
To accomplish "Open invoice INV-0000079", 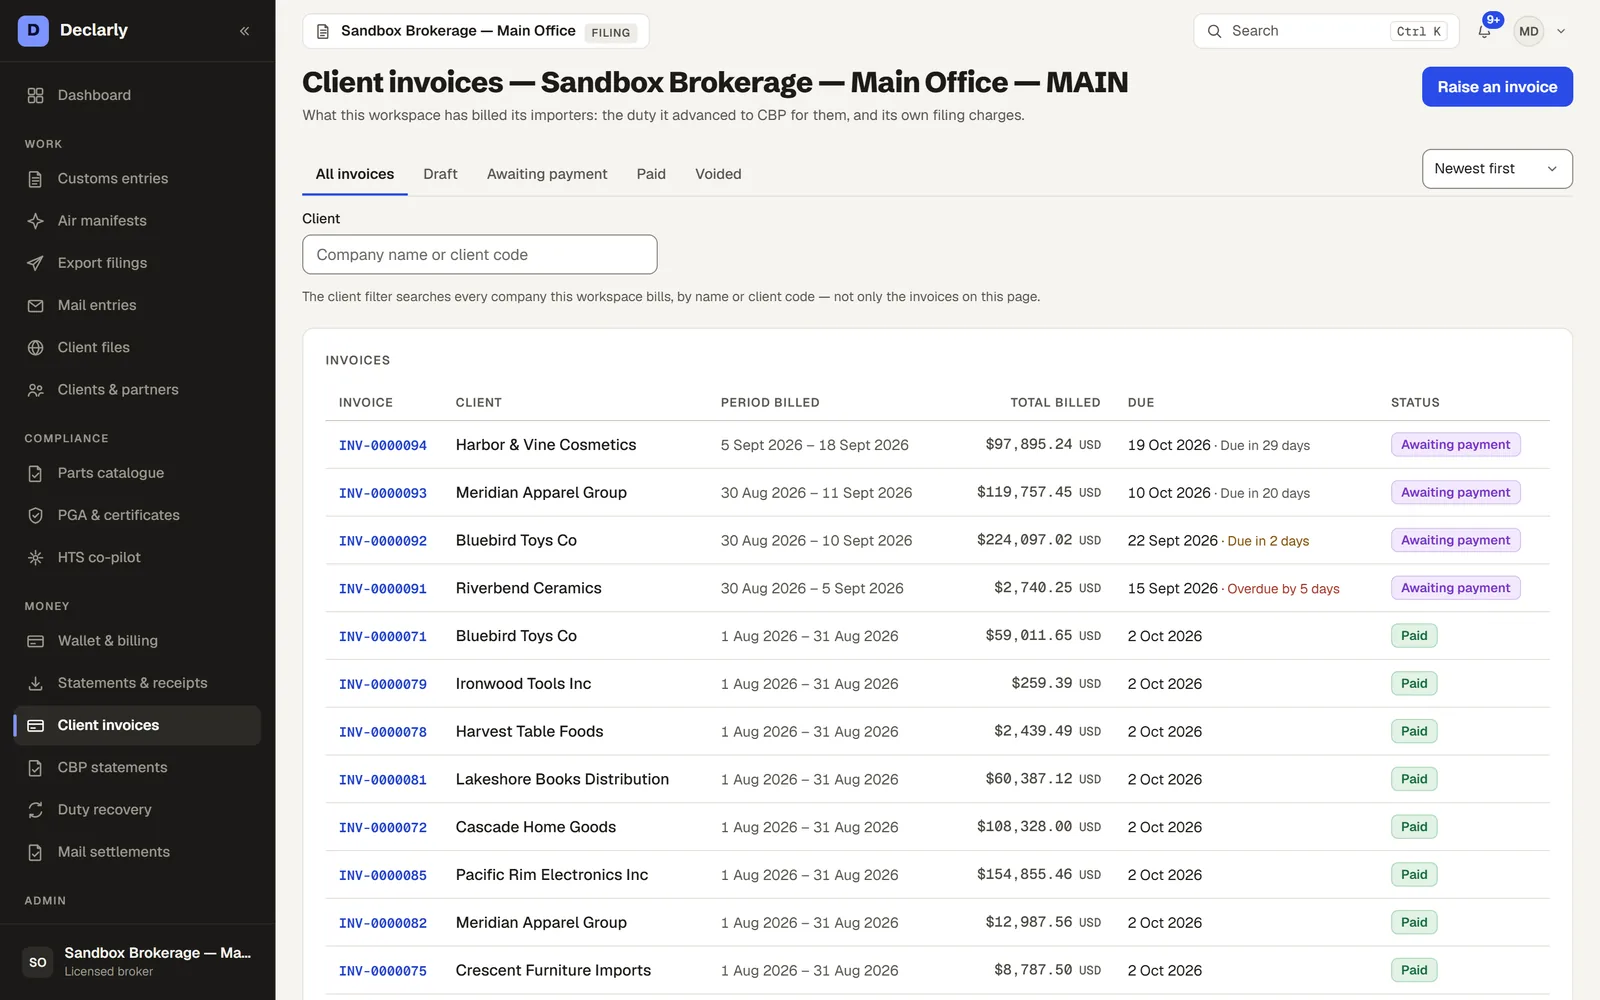I will click(383, 684).
